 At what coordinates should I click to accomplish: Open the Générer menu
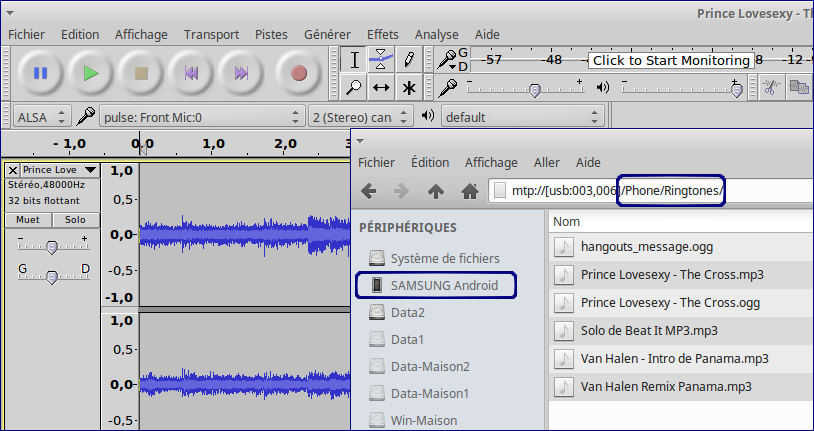[x=327, y=34]
